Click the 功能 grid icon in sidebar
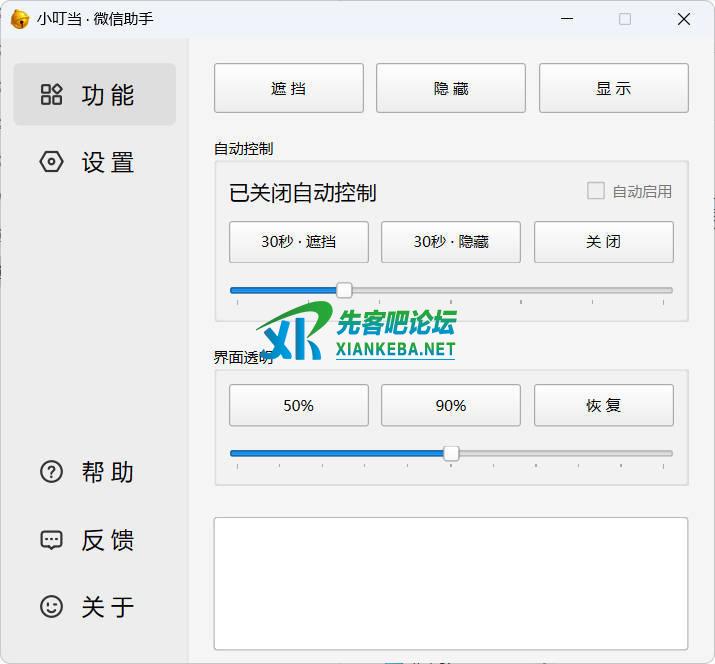715x664 pixels. [x=51, y=95]
